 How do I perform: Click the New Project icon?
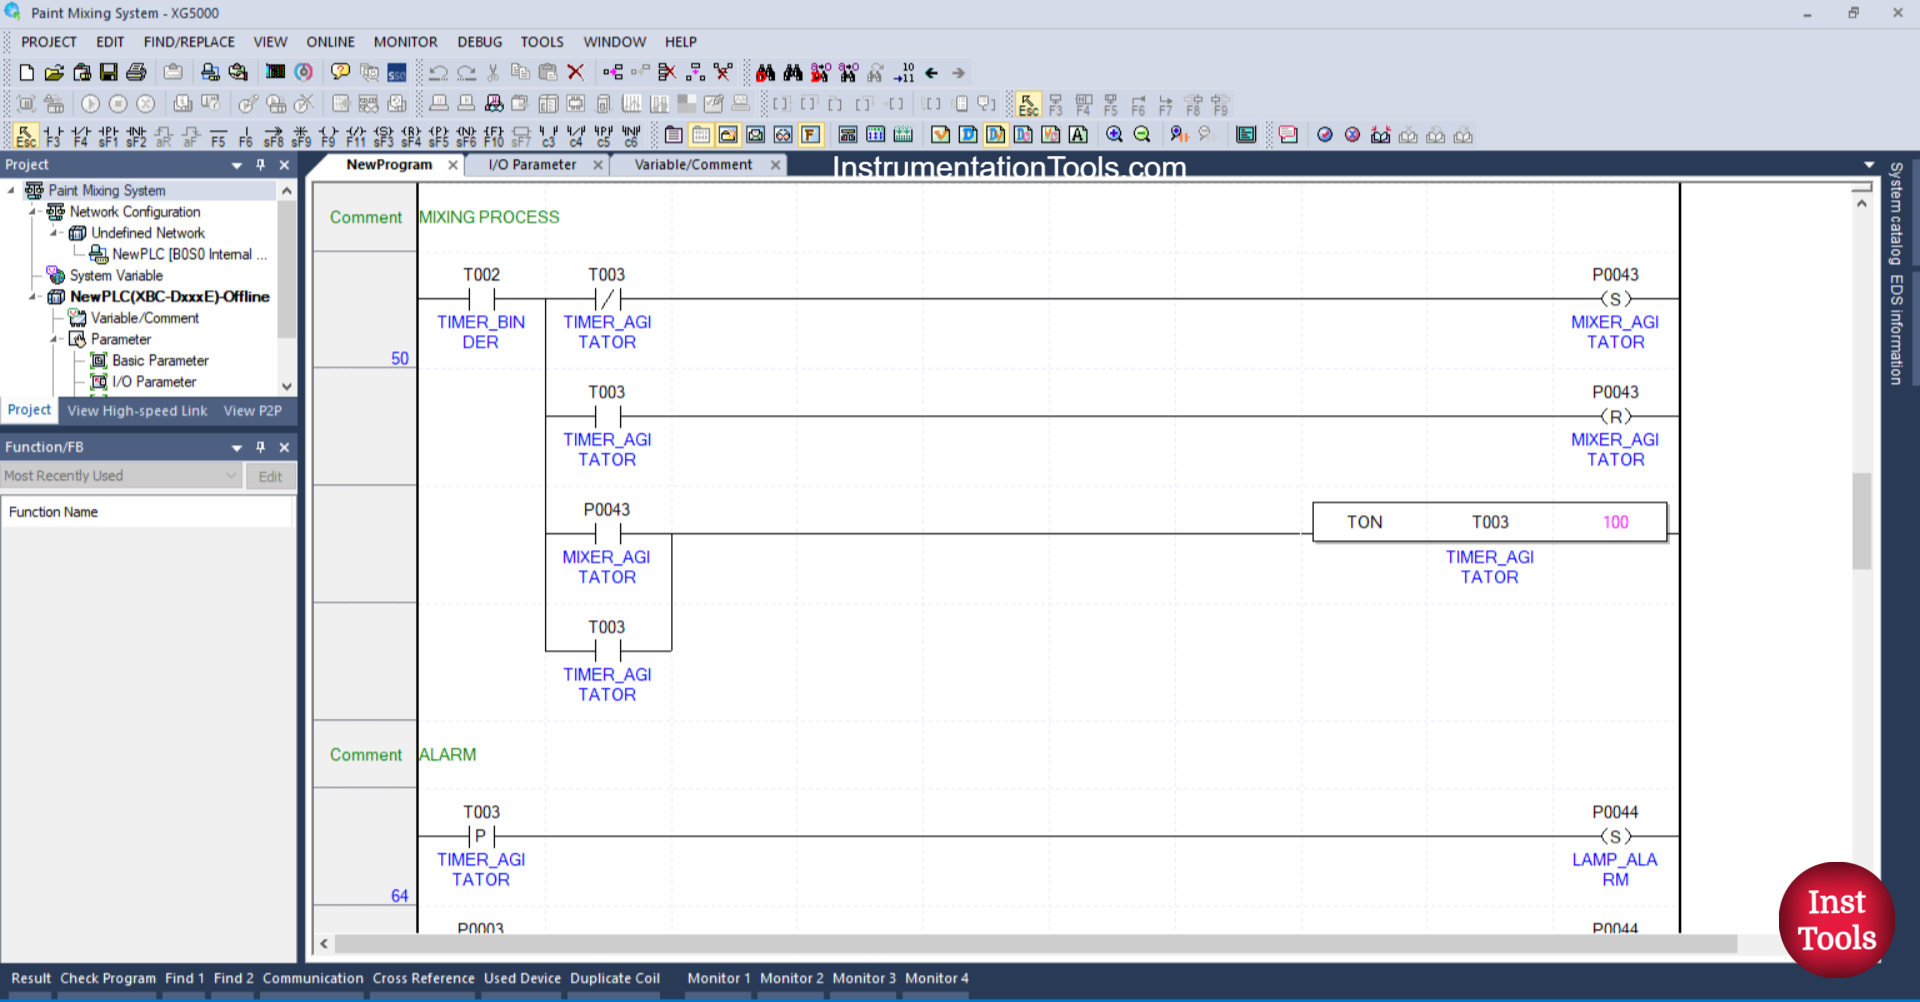pyautogui.click(x=26, y=71)
